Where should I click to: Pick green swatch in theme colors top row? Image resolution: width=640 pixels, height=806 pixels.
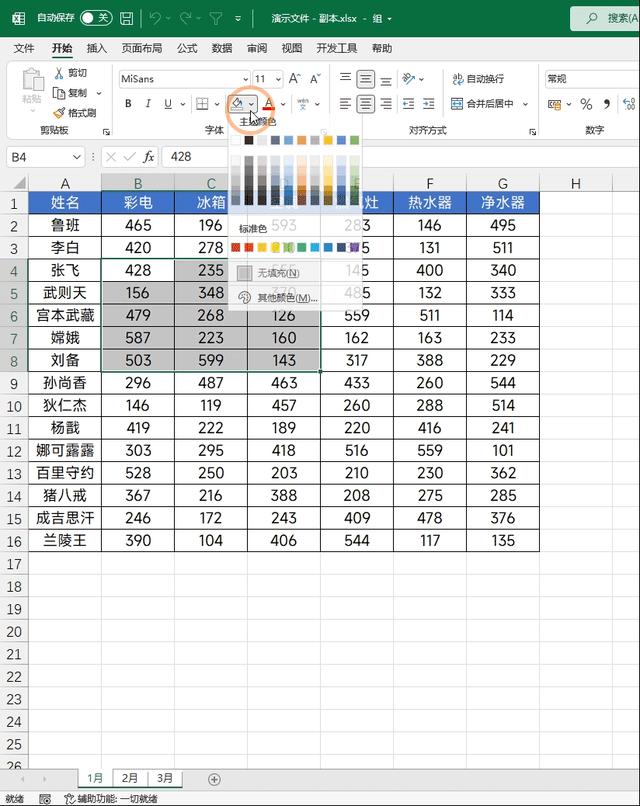coord(354,140)
